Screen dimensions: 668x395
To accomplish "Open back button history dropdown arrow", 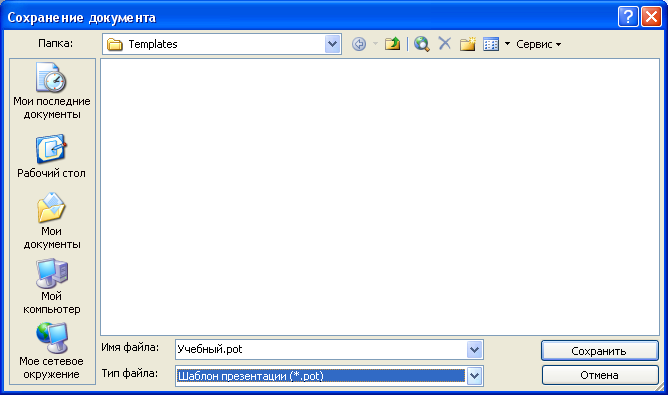I will pos(375,44).
